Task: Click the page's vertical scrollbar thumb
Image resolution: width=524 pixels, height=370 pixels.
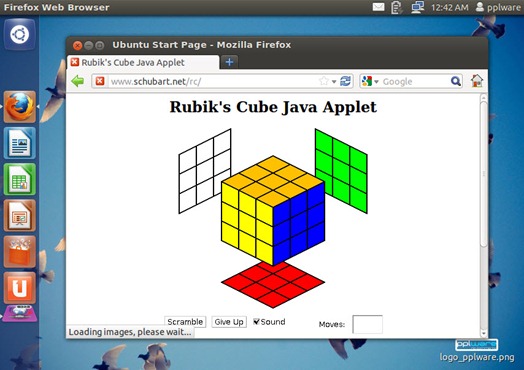Action: (484, 174)
